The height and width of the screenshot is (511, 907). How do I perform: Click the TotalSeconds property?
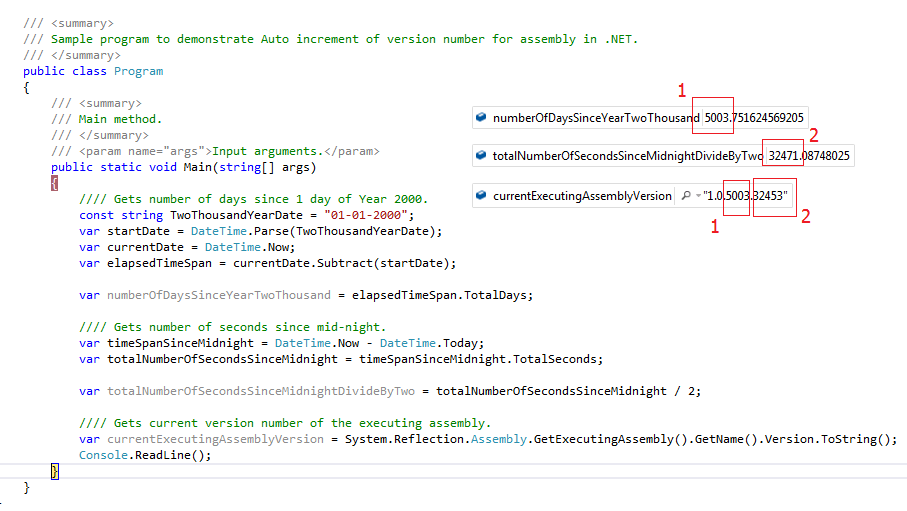click(555, 359)
